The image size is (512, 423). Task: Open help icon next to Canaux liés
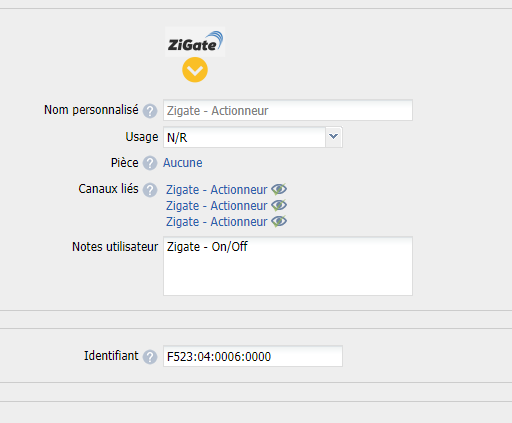150,190
